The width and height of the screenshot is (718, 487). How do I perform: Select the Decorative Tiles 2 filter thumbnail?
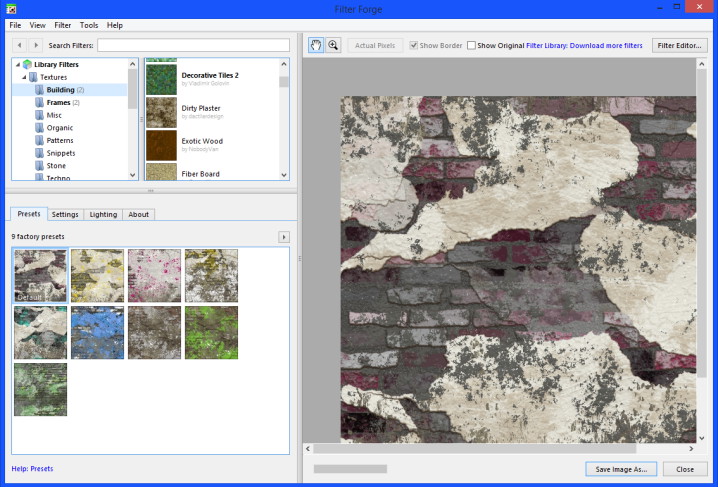click(161, 79)
